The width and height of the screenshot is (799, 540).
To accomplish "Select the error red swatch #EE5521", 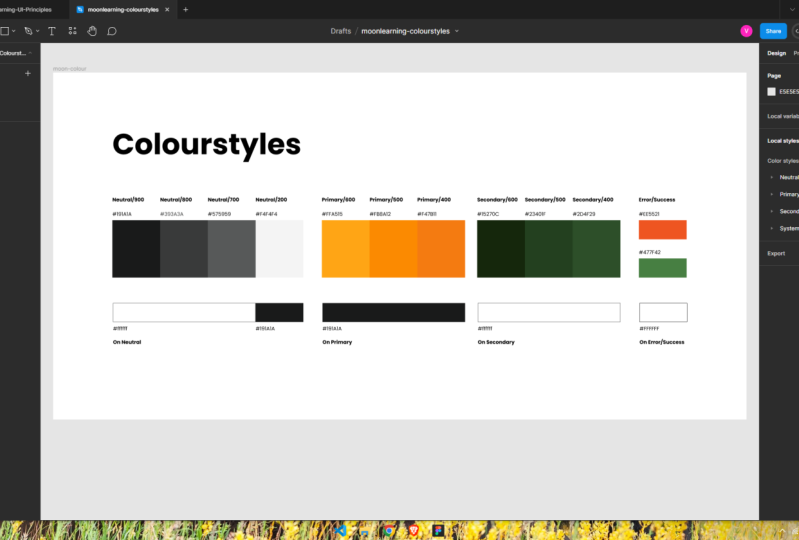I will coord(662,230).
